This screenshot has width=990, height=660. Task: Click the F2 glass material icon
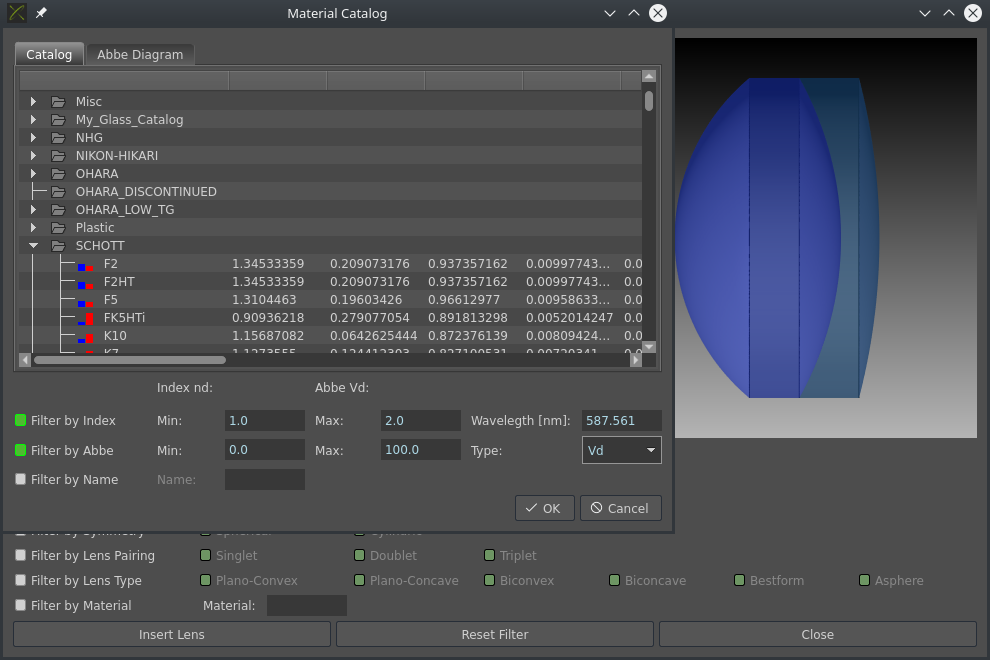(85, 266)
